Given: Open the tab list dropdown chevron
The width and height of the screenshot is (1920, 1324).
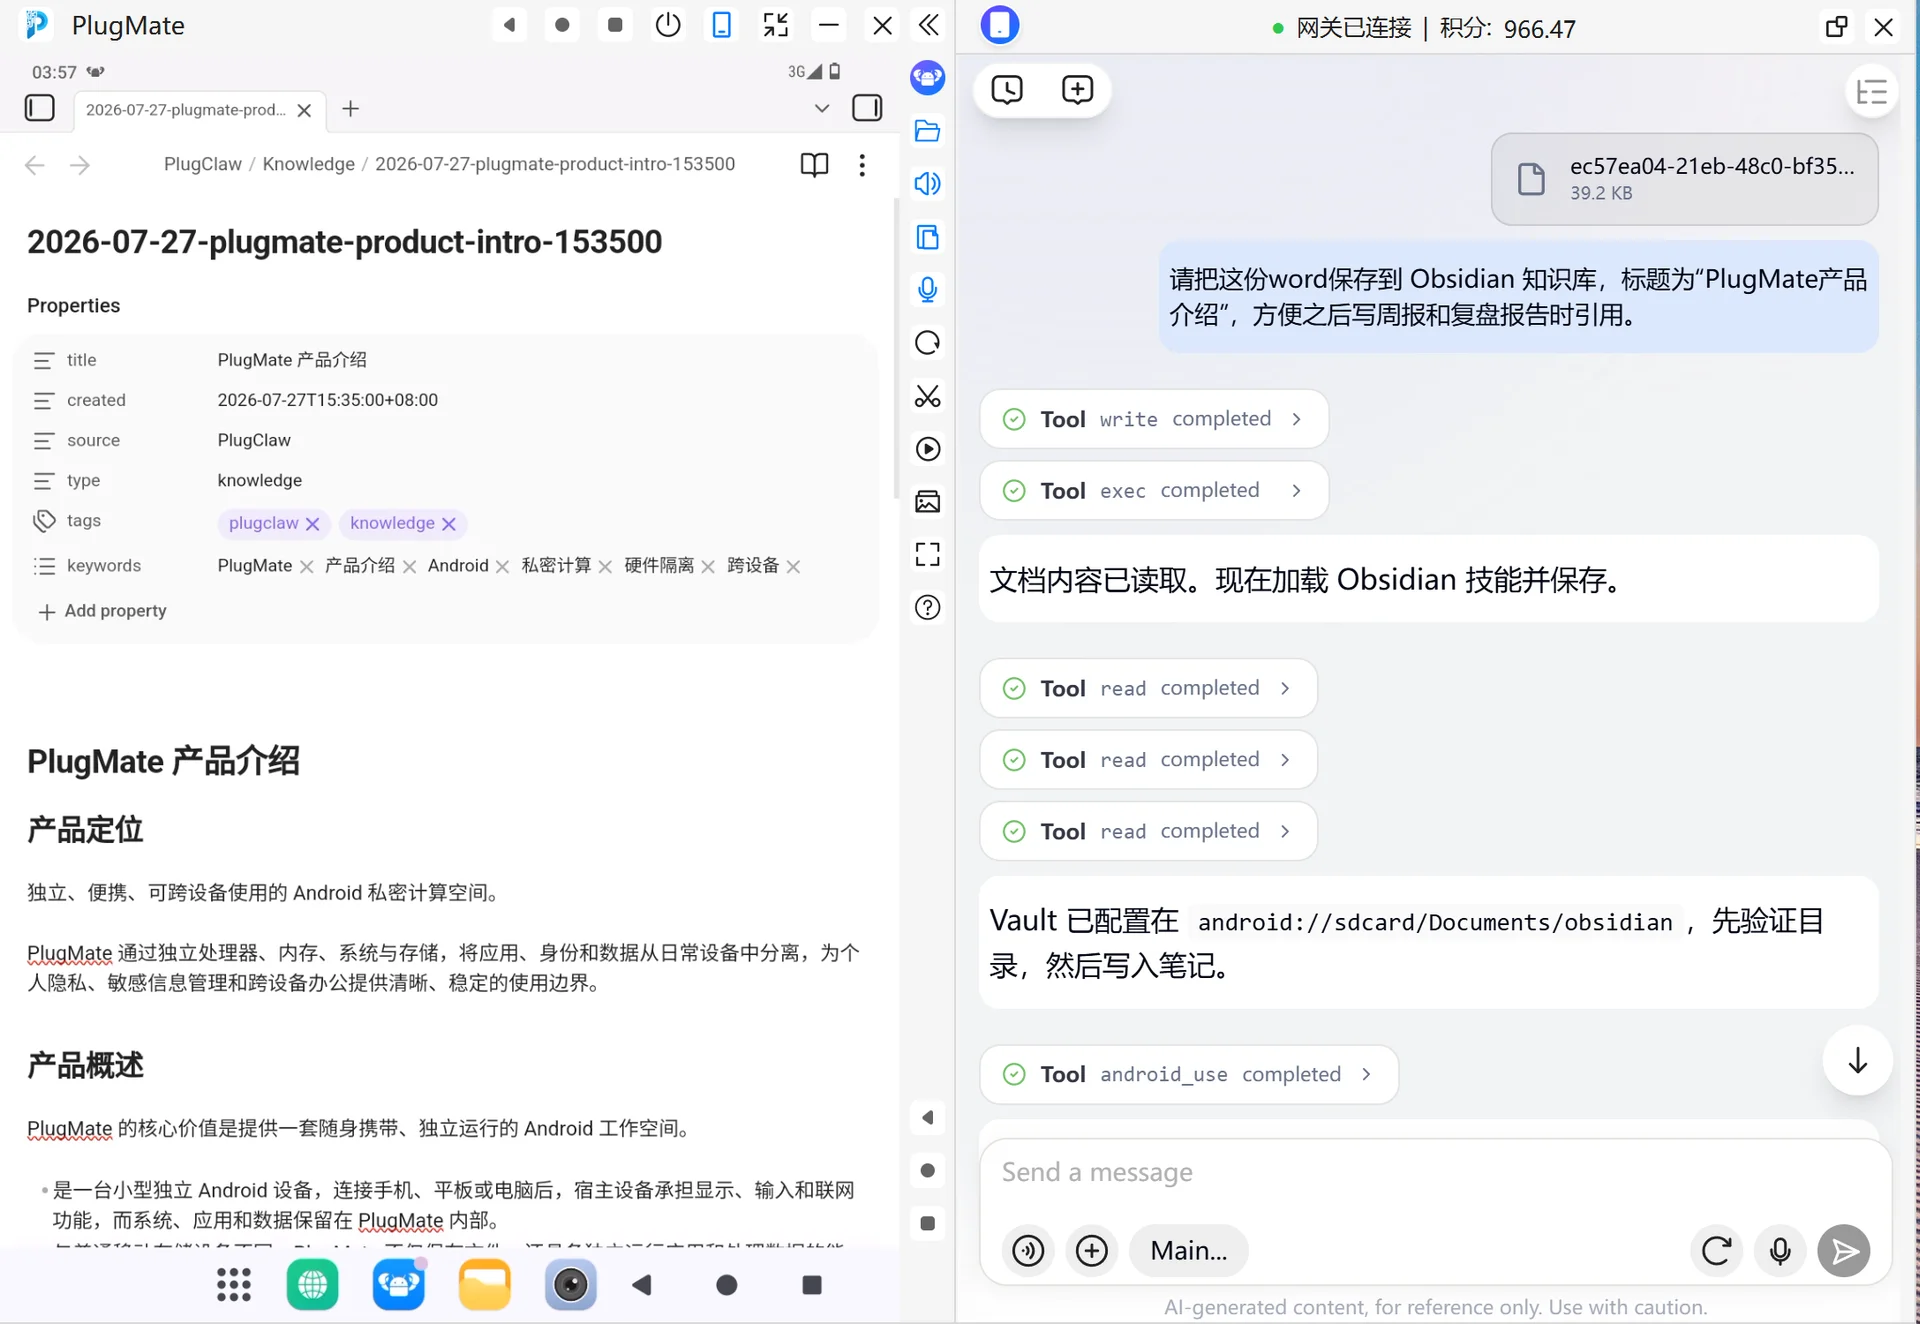Looking at the screenshot, I should [x=822, y=108].
